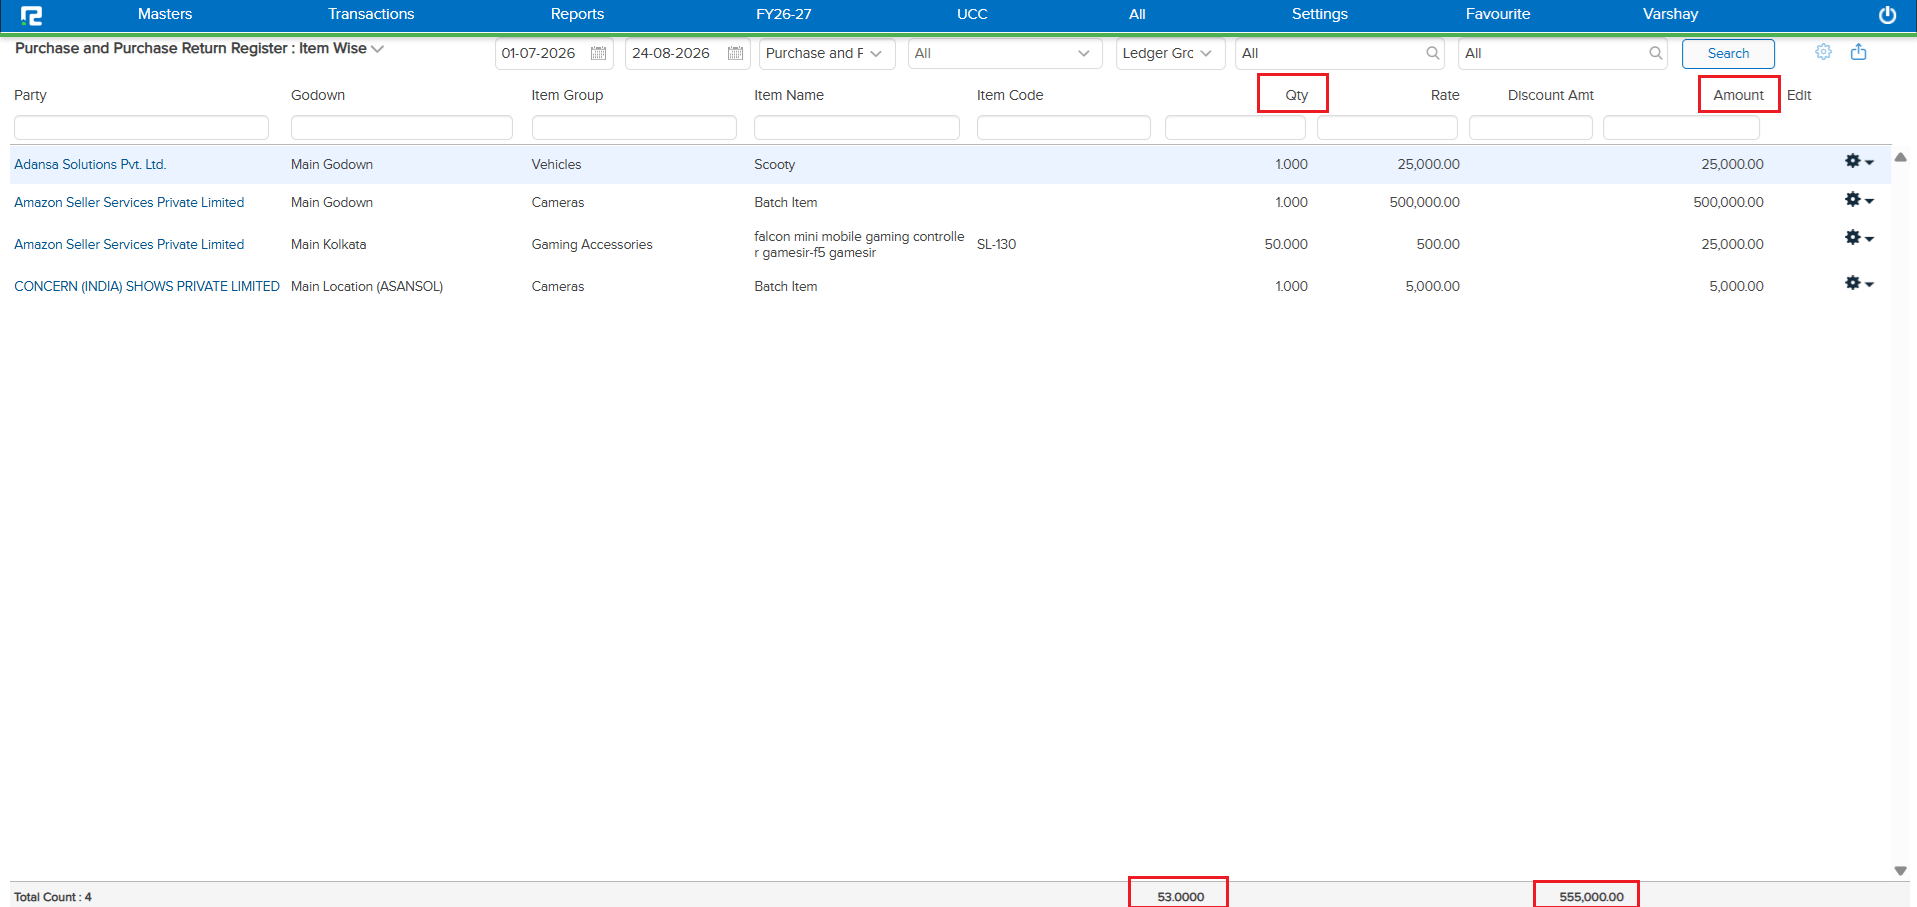Click scroll up arrow of table

(x=1900, y=157)
